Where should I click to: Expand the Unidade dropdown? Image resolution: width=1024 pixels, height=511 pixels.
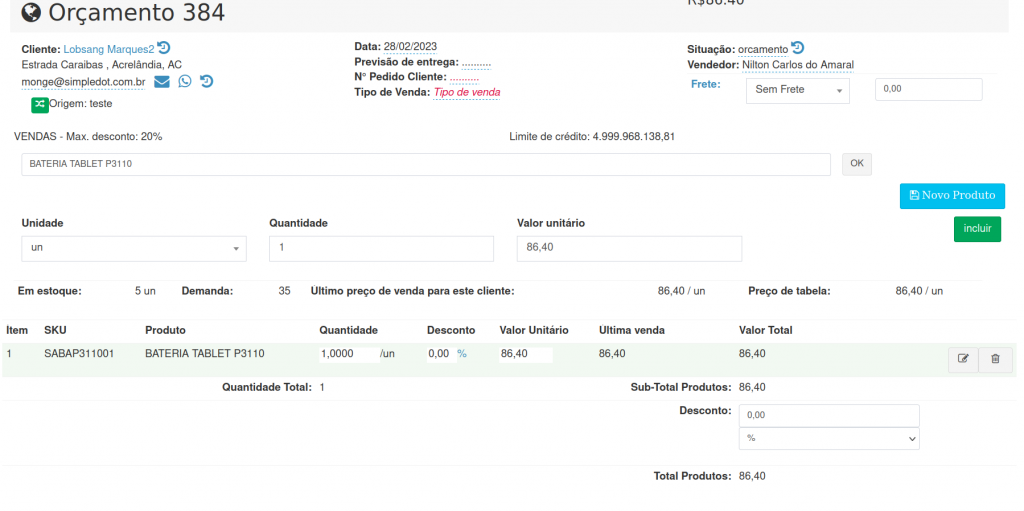133,248
